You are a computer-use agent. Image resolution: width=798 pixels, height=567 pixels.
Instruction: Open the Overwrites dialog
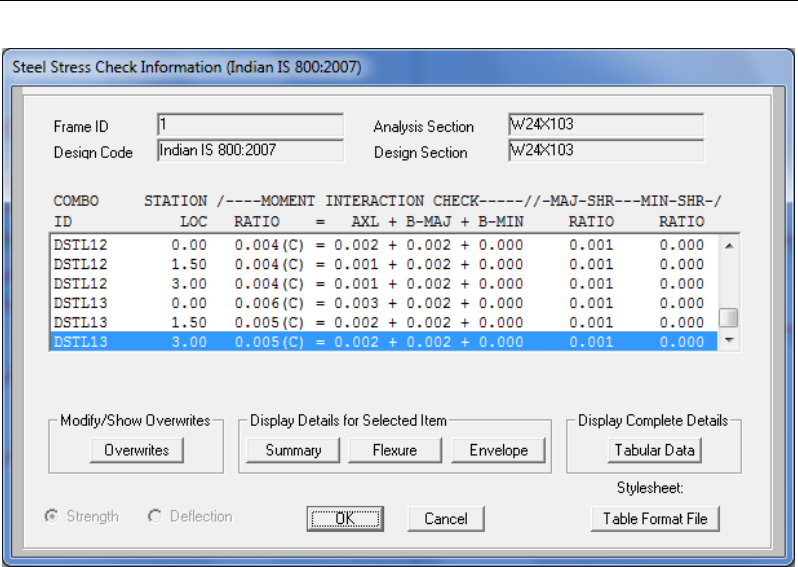(136, 450)
